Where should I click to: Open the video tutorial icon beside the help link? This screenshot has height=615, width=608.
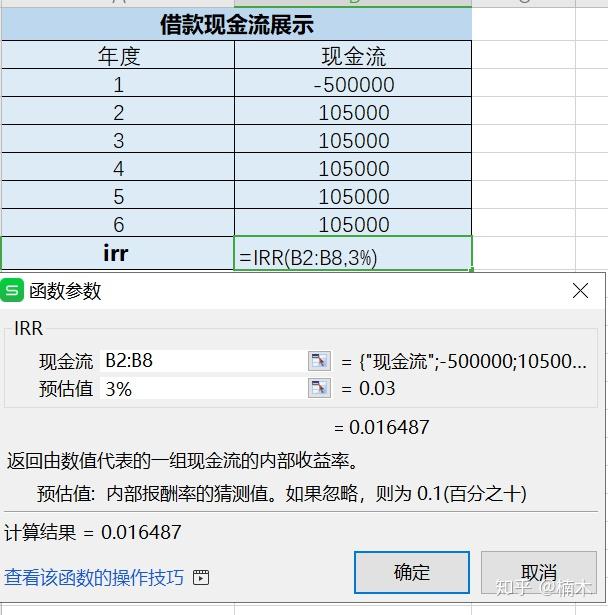tap(201, 577)
